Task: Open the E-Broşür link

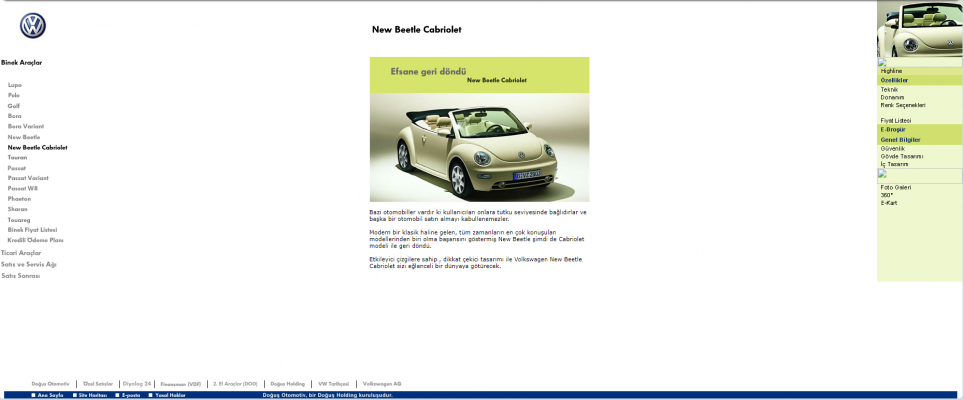Action: point(893,130)
